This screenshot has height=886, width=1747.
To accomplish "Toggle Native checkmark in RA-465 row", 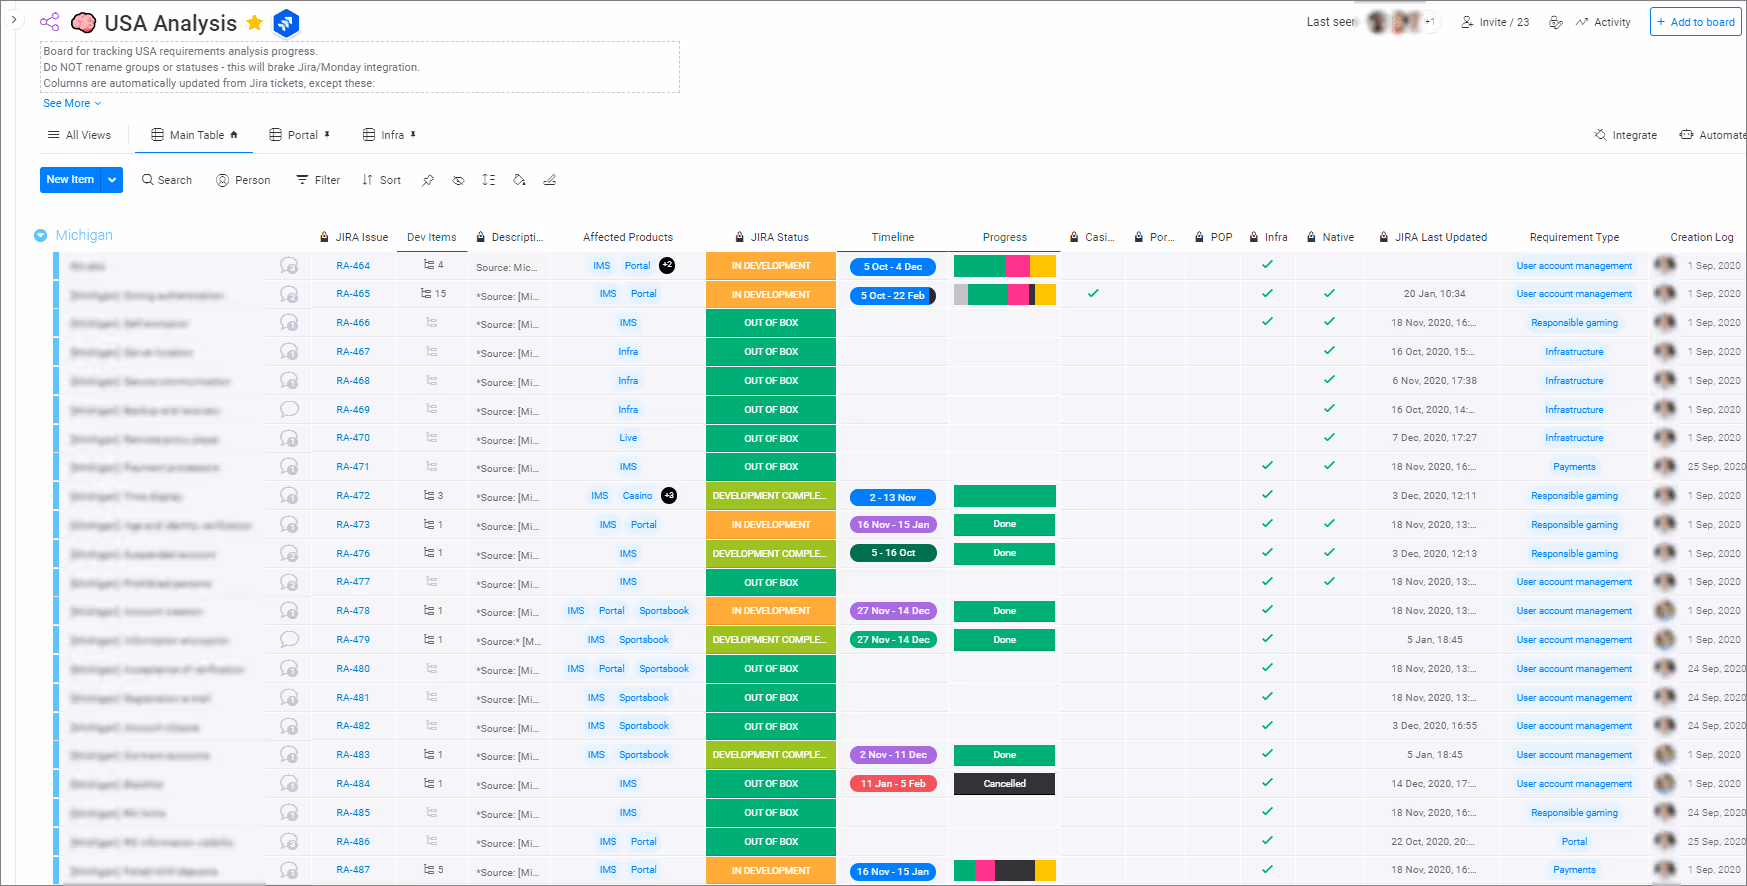I will pyautogui.click(x=1329, y=294).
